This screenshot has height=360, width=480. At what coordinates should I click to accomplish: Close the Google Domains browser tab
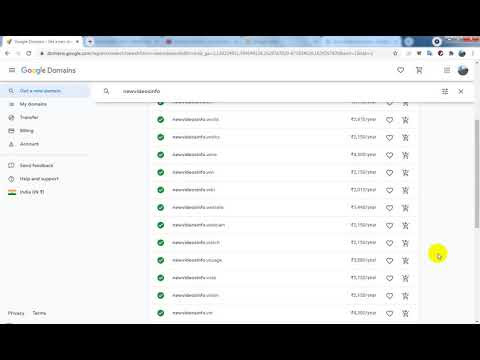tap(77, 42)
